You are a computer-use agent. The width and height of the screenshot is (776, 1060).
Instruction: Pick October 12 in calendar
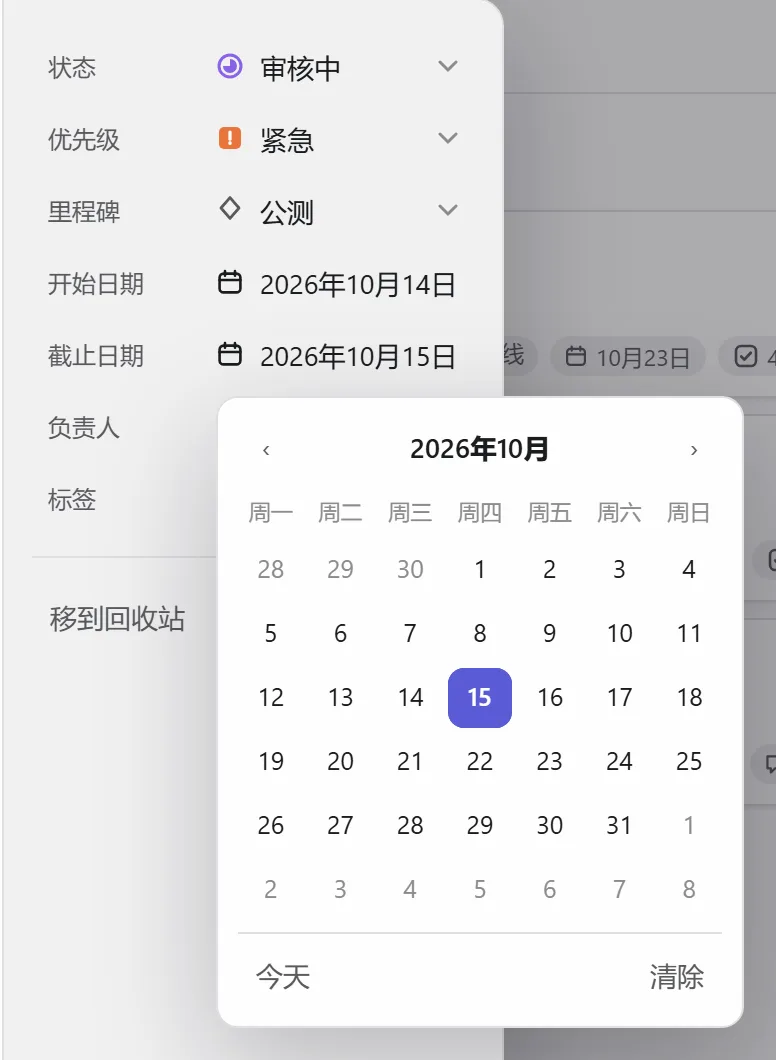(271, 698)
